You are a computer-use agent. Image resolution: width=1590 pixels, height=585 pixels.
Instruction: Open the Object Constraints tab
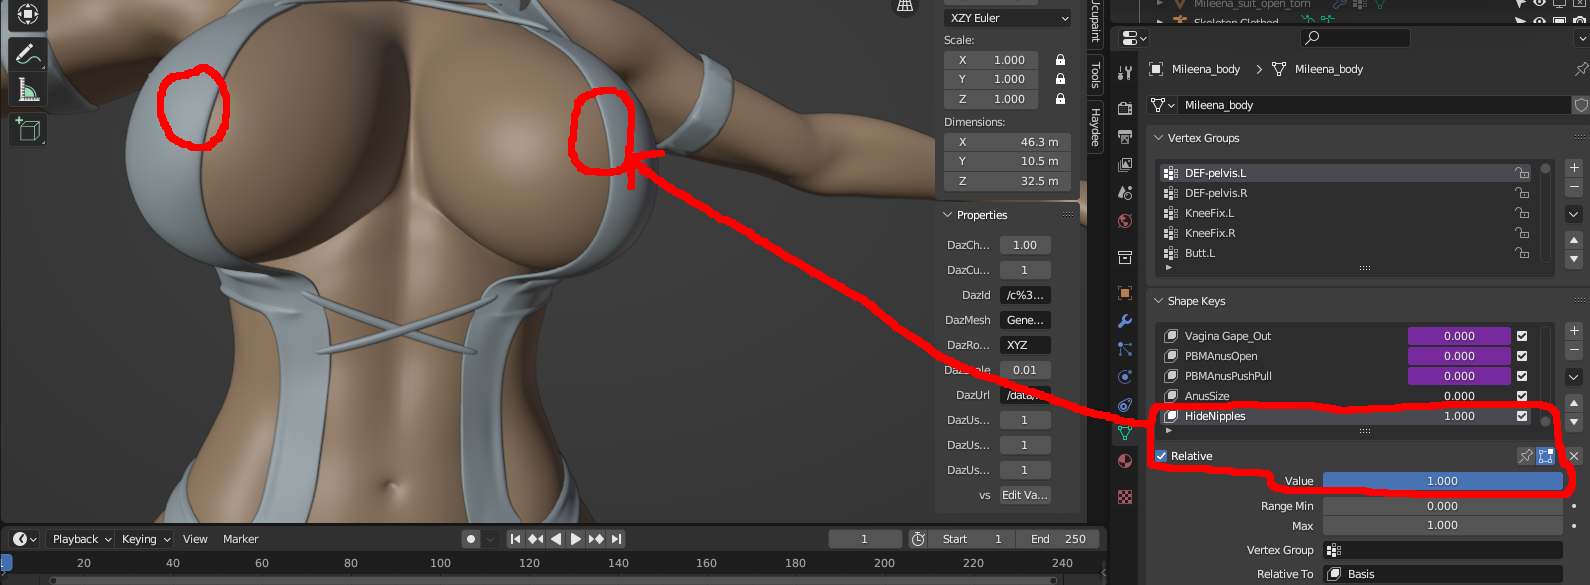pos(1125,405)
